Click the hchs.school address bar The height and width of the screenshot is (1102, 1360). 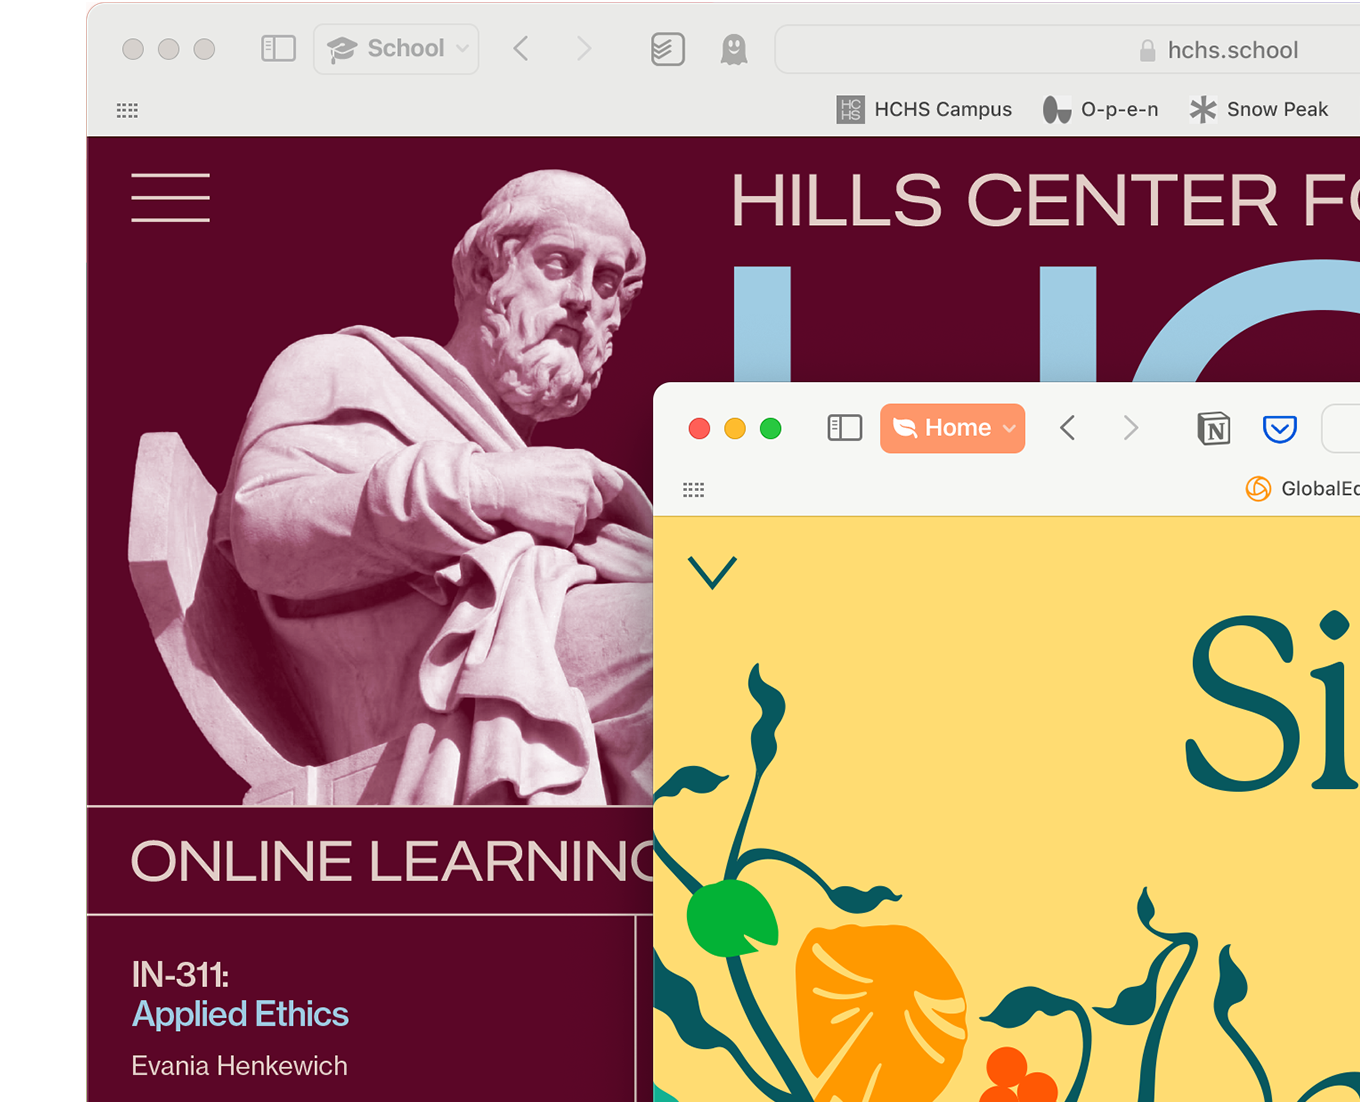1067,50
